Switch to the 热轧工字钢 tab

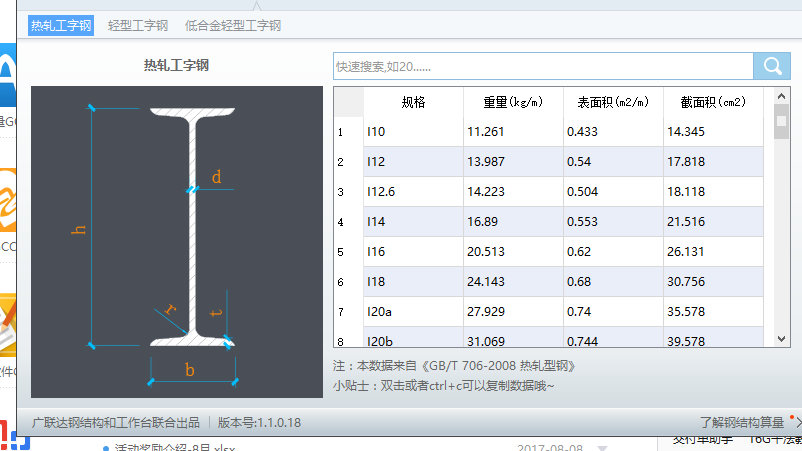(x=61, y=26)
